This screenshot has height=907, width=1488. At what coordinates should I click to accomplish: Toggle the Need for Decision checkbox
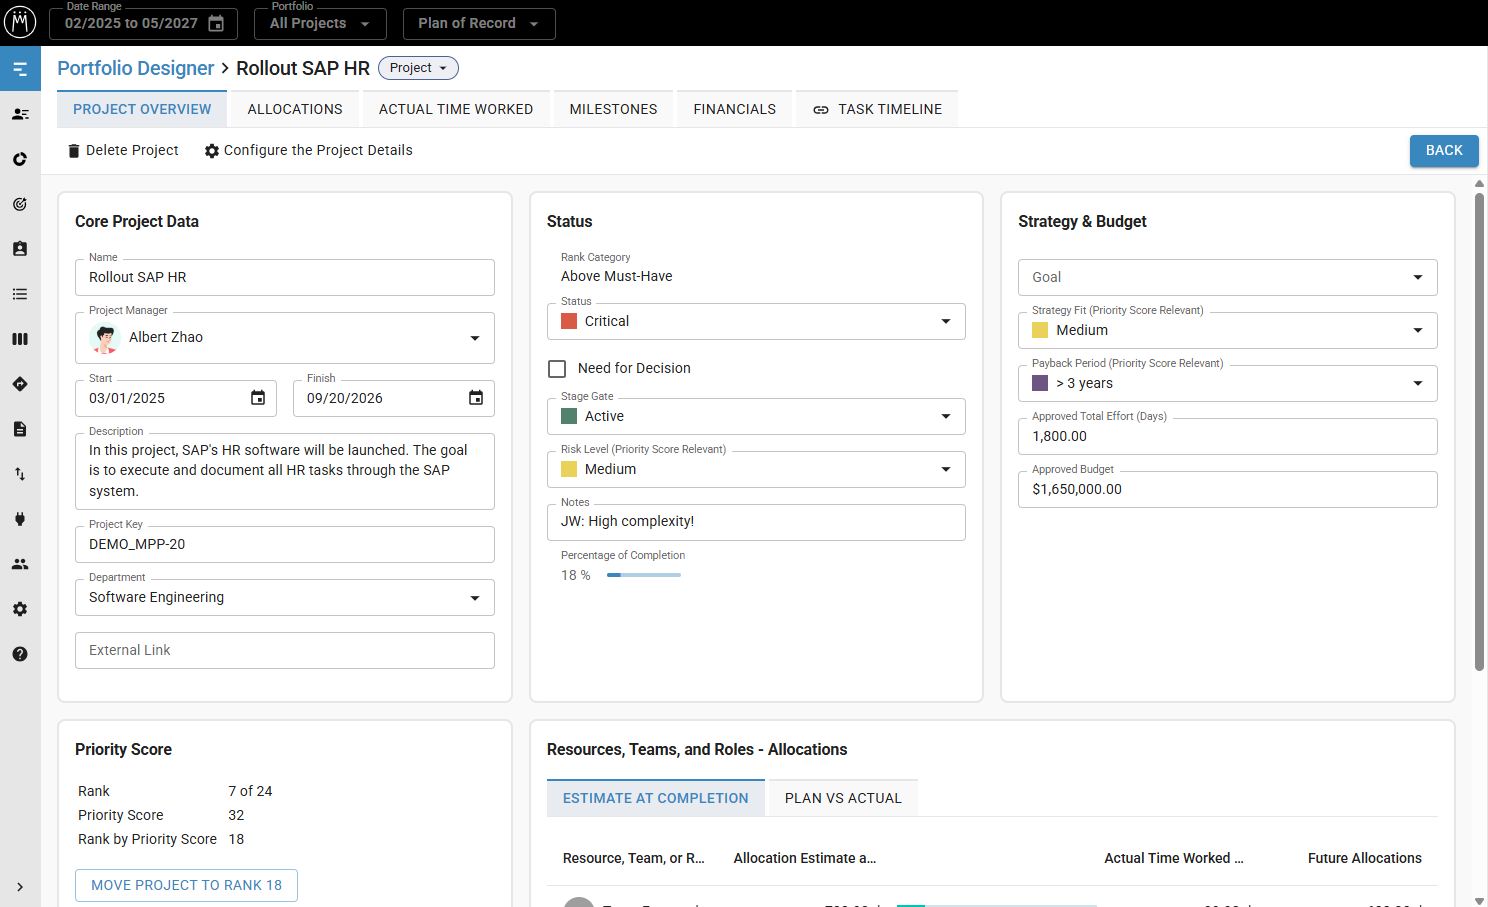[x=557, y=369]
